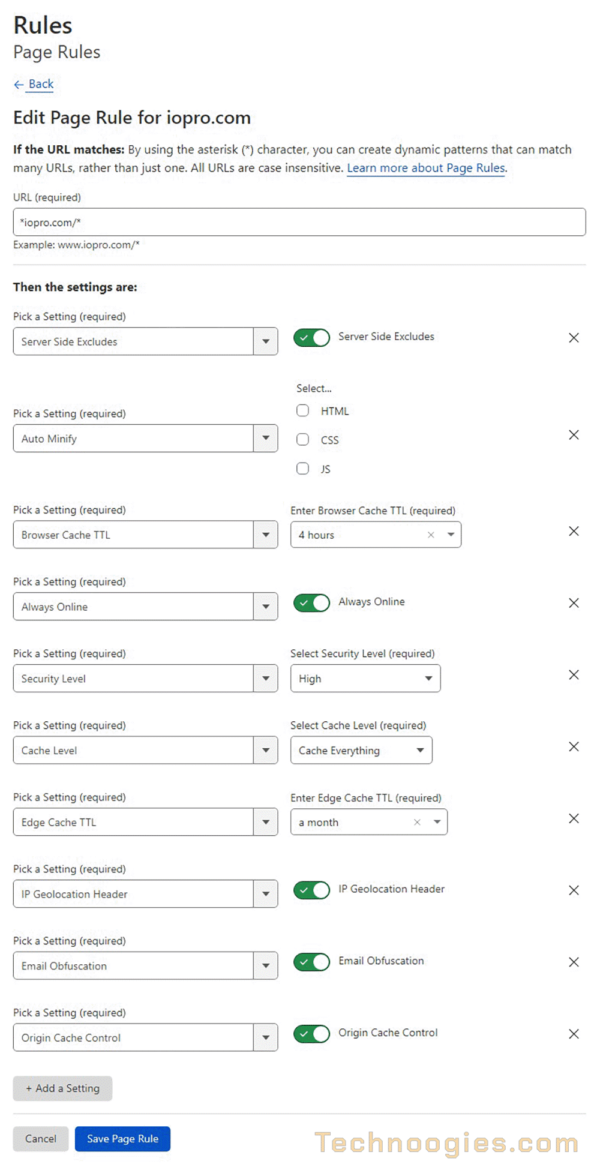Image resolution: width=600 pixels, height=1173 pixels.
Task: Disable the Server Side Excludes toggle
Action: [x=311, y=337]
